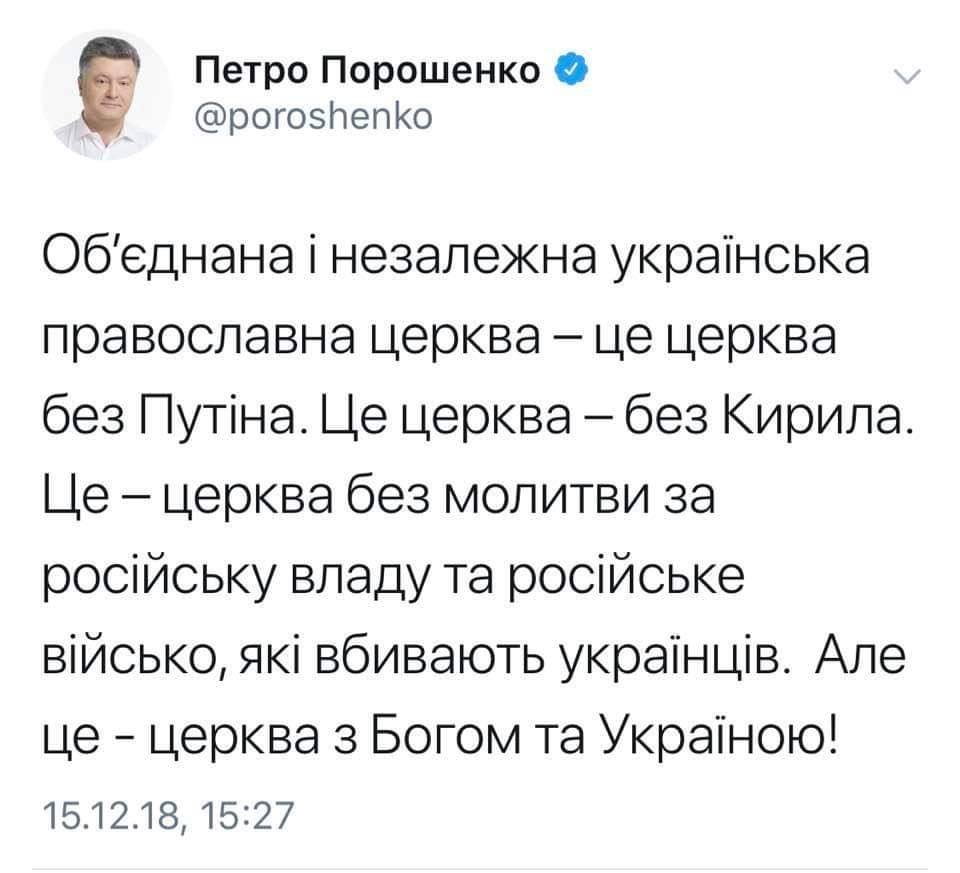The image size is (960, 873).
Task: Click the blue verified badge icon
Action: (572, 70)
